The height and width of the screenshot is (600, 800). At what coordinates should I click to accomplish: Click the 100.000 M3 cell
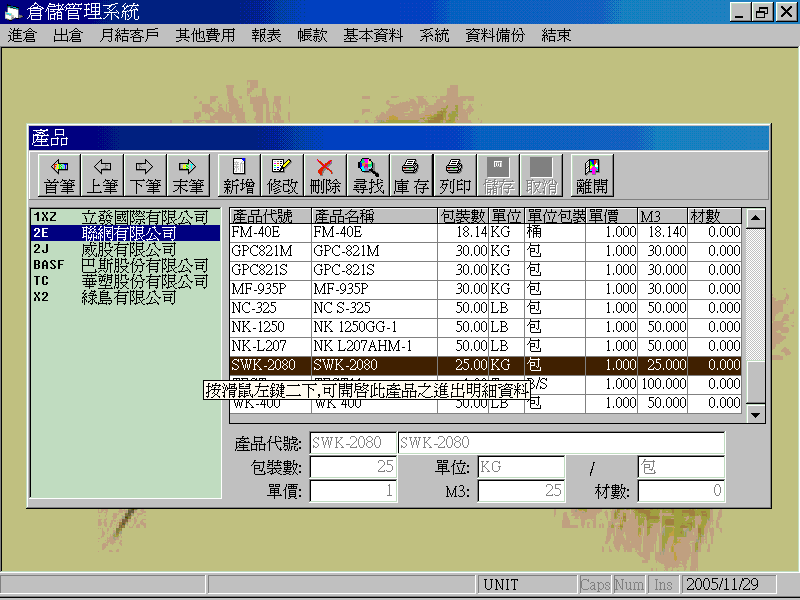(x=662, y=384)
